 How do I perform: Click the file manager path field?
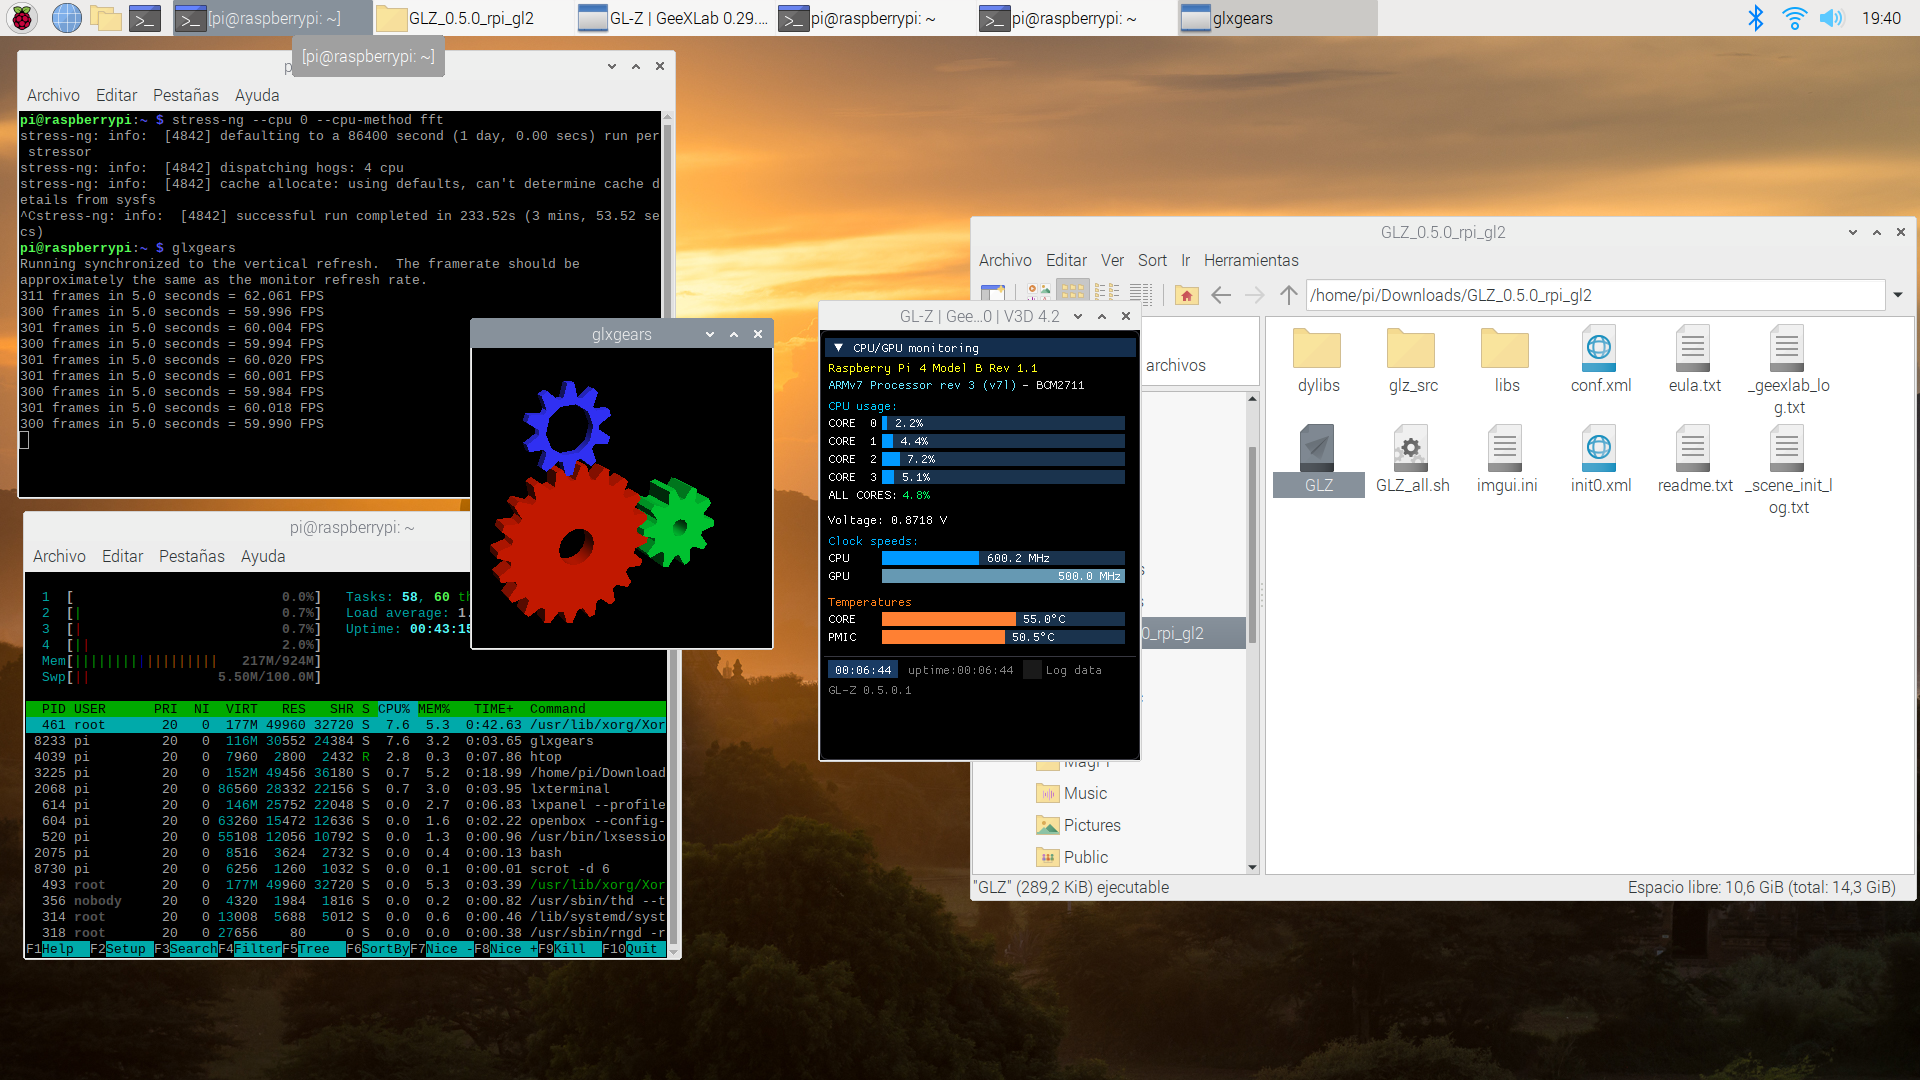pos(1590,295)
